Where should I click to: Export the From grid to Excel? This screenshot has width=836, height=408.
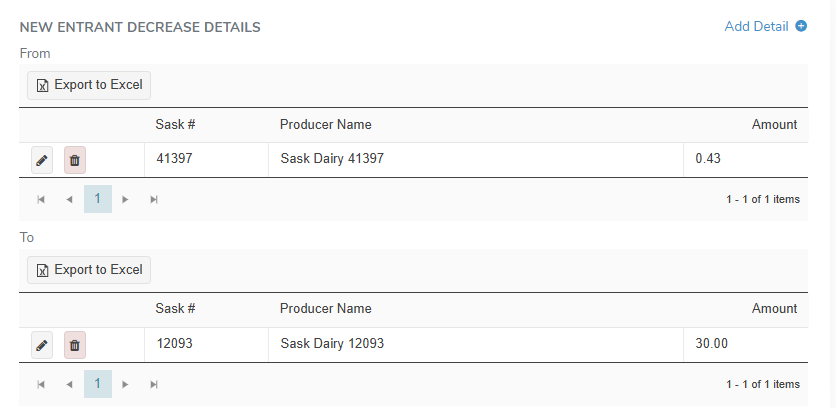click(89, 85)
